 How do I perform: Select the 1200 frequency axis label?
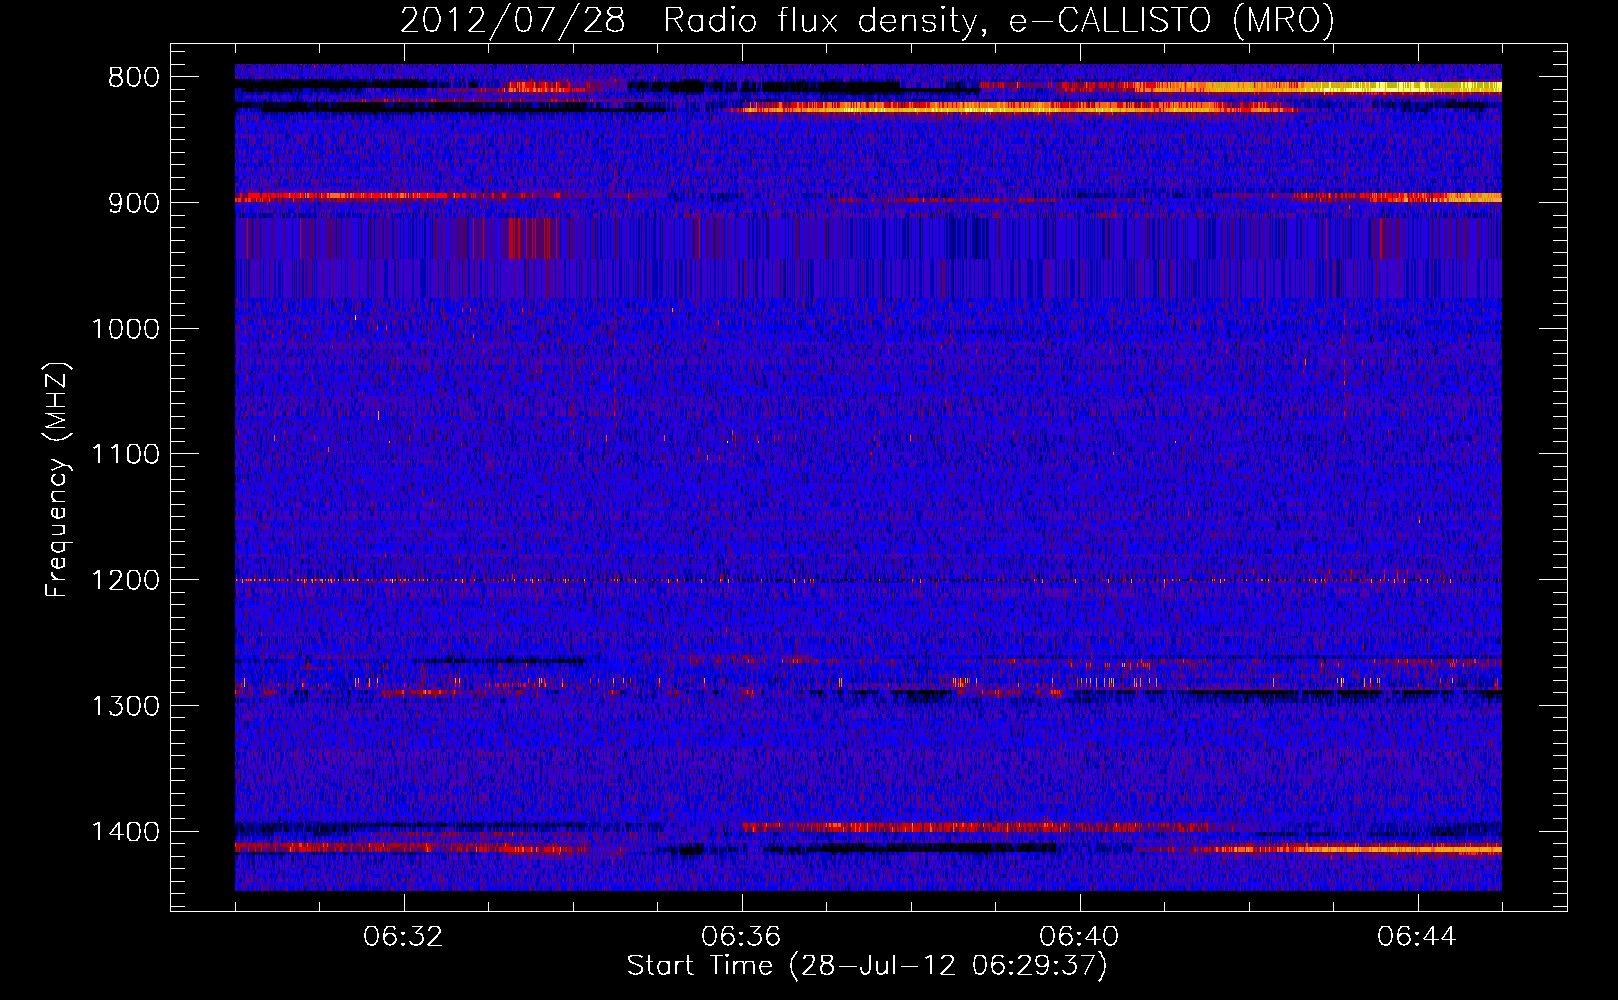125,581
